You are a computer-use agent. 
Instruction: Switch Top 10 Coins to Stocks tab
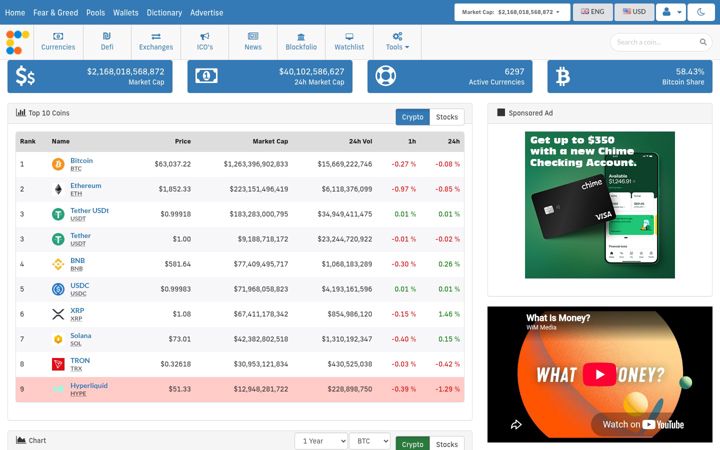tap(447, 117)
